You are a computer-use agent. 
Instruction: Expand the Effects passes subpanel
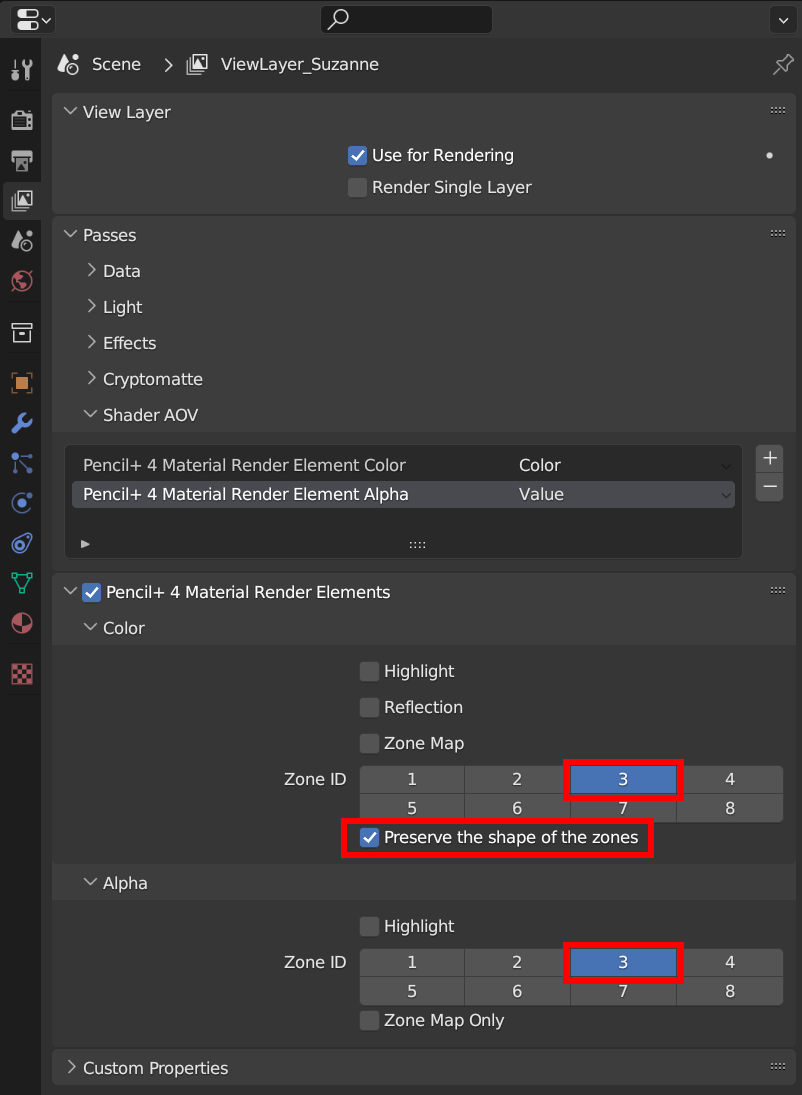coord(91,341)
